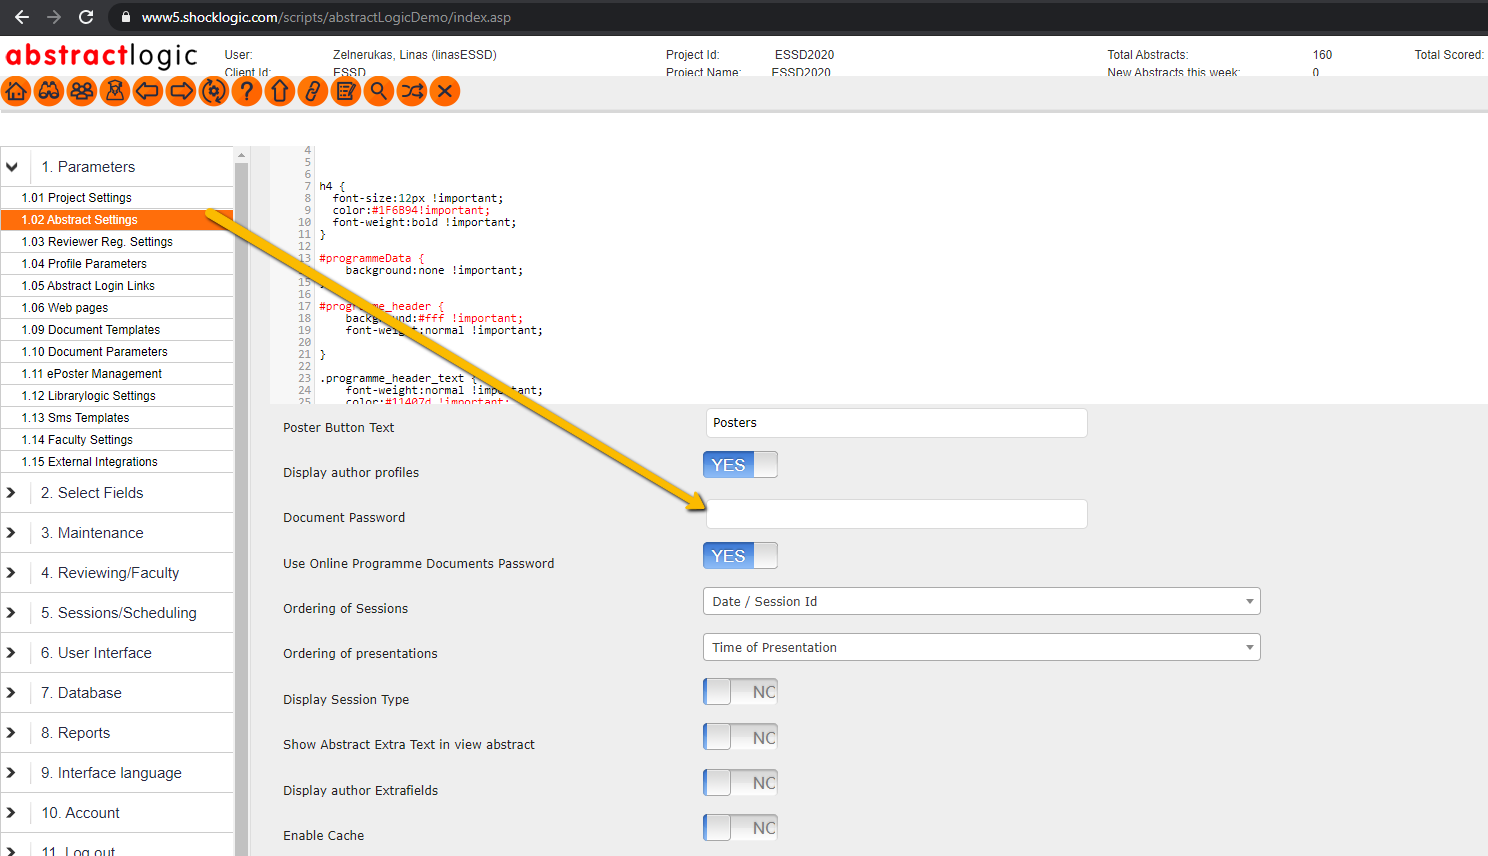Turn off Use Online Programme Documents Password
This screenshot has height=856, width=1488.
(740, 556)
